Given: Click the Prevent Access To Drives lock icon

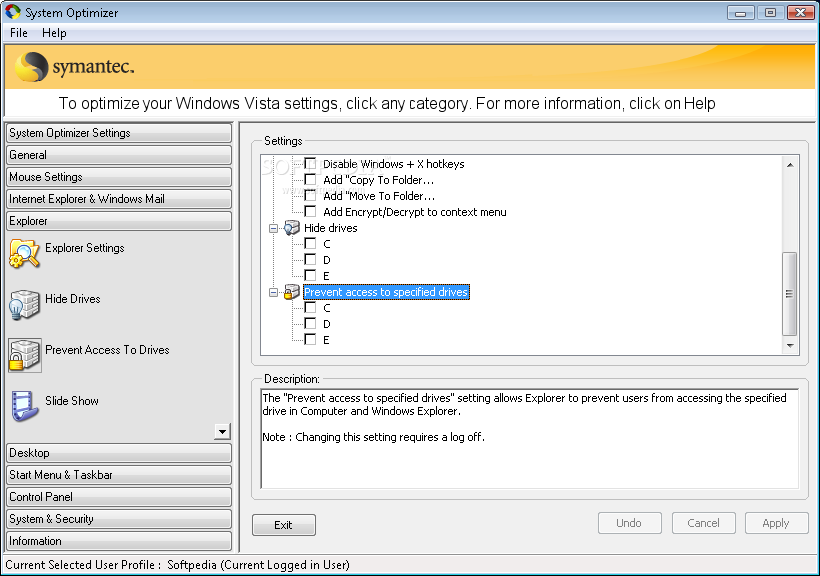Looking at the screenshot, I should (24, 355).
